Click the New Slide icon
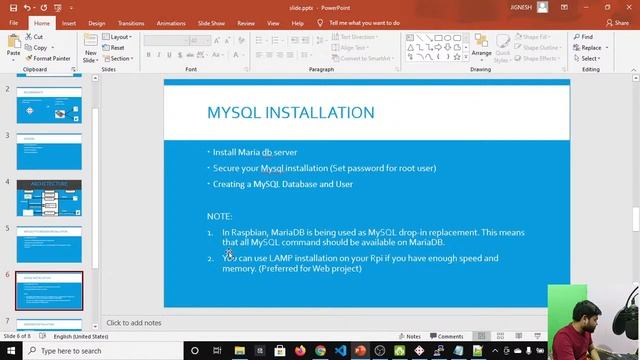This screenshot has height=360, width=640. tap(90, 41)
